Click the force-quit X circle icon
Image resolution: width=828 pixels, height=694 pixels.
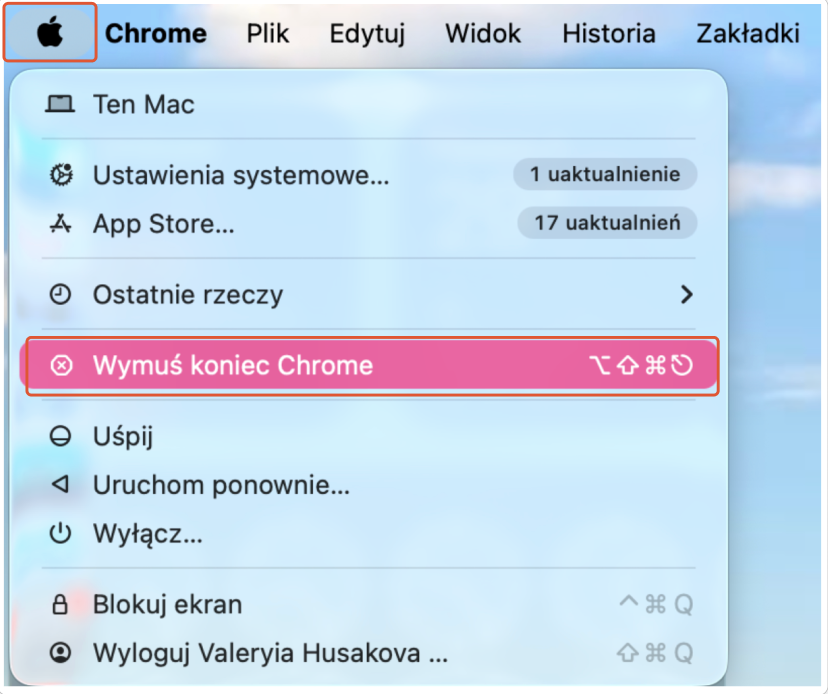click(61, 365)
